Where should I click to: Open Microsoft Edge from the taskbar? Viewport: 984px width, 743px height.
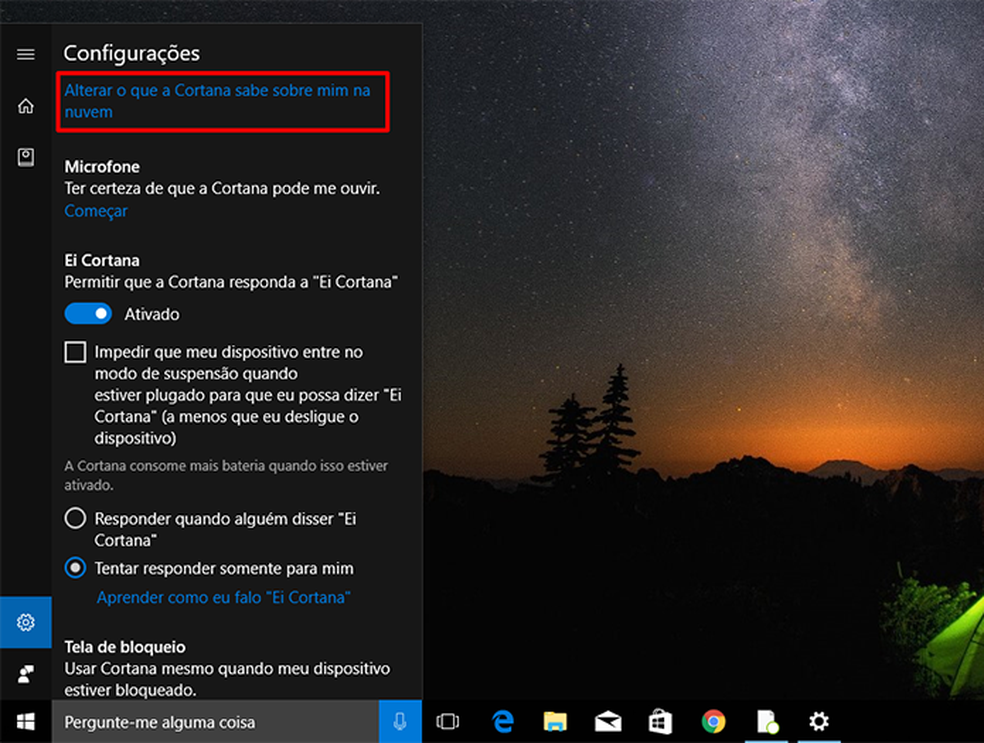[502, 721]
